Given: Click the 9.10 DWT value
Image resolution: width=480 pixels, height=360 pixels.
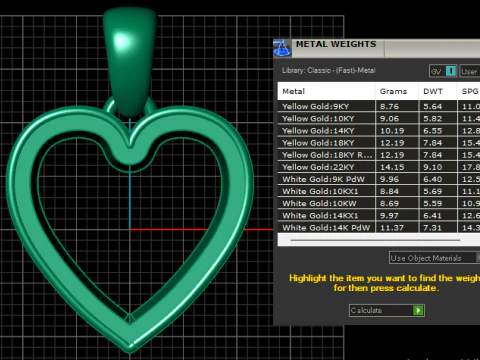Looking at the screenshot, I should click(433, 167).
